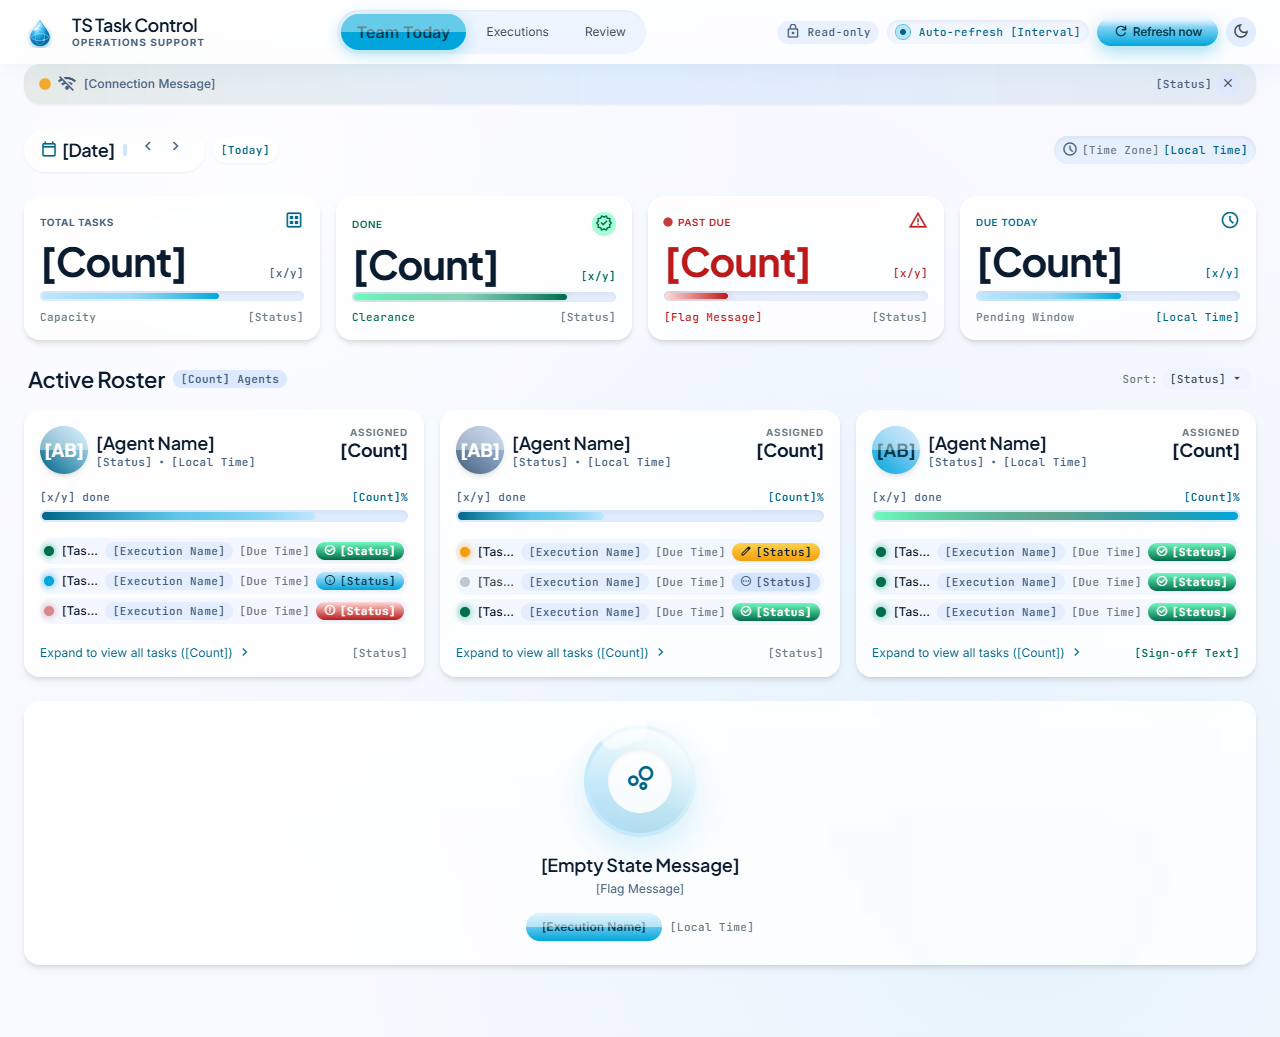The image size is (1280, 1037).
Task: Switch to the Team Today tab
Action: [x=404, y=32]
